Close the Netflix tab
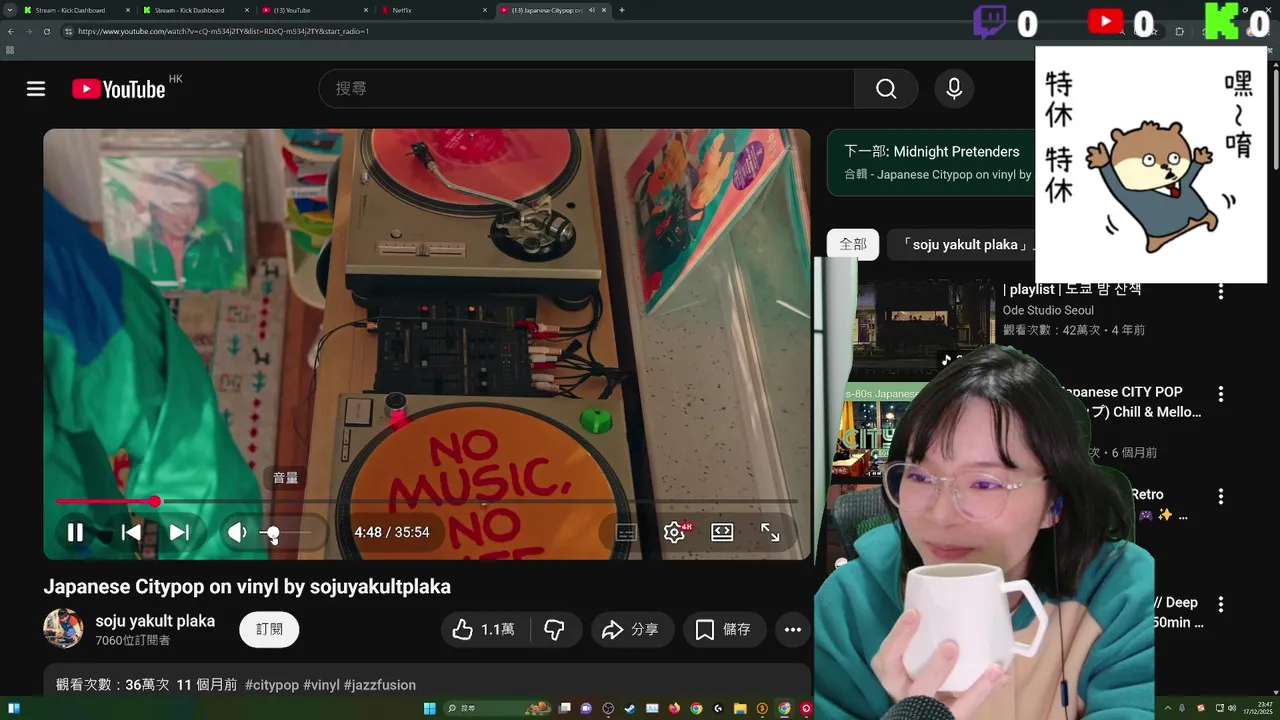1280x720 pixels. coord(485,10)
